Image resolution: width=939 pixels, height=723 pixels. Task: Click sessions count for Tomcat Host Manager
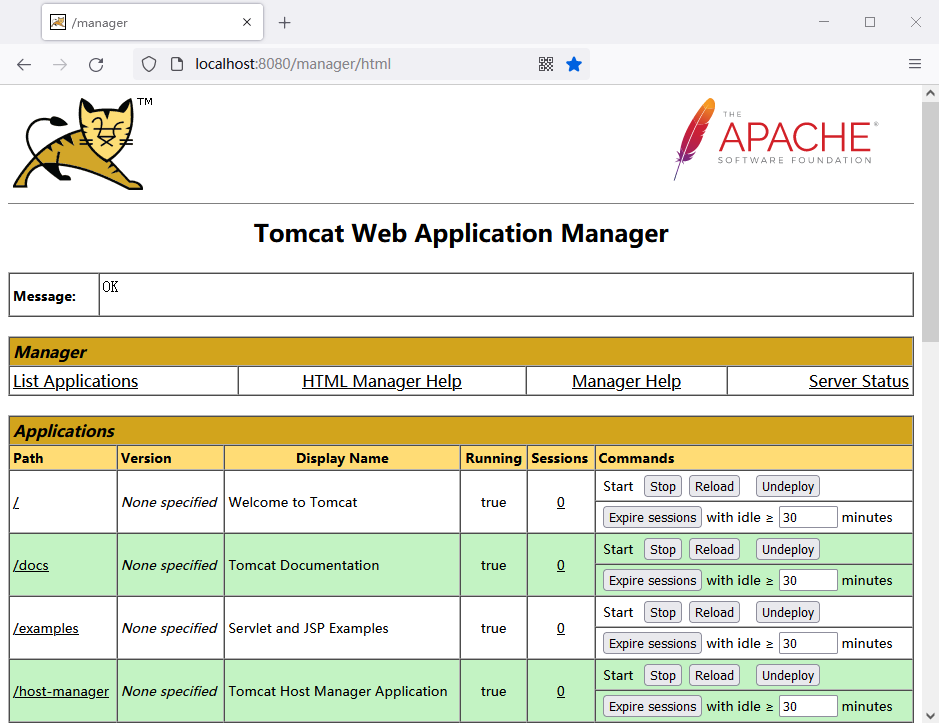tap(561, 691)
